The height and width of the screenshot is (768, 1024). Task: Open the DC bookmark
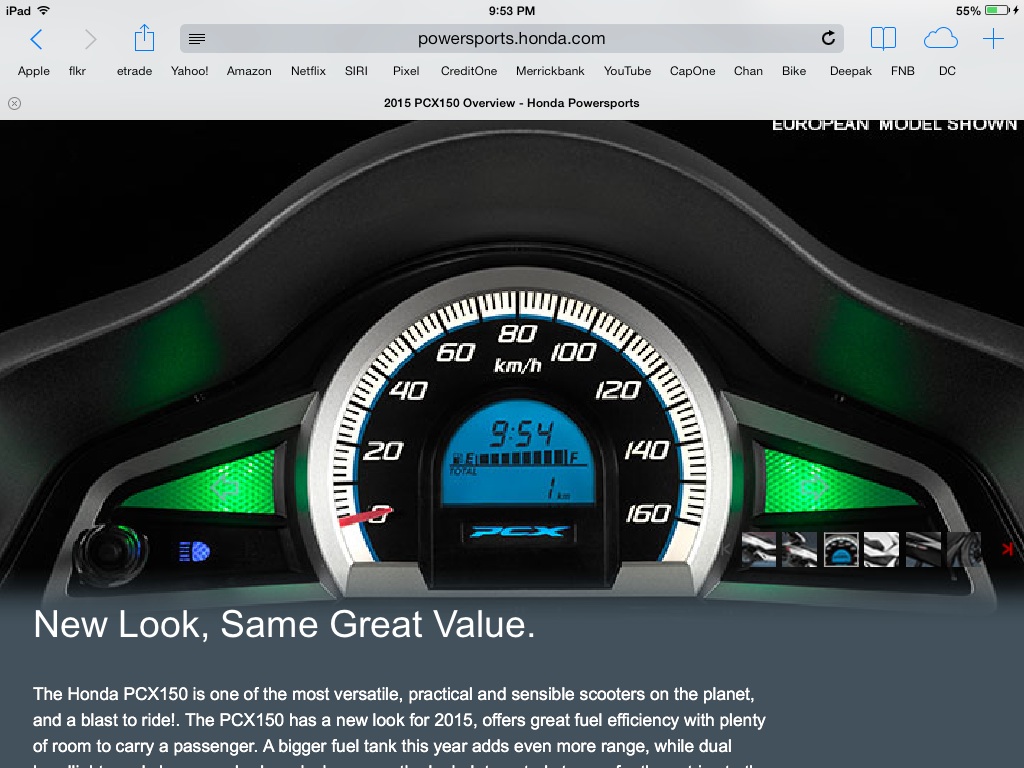[x=948, y=71]
